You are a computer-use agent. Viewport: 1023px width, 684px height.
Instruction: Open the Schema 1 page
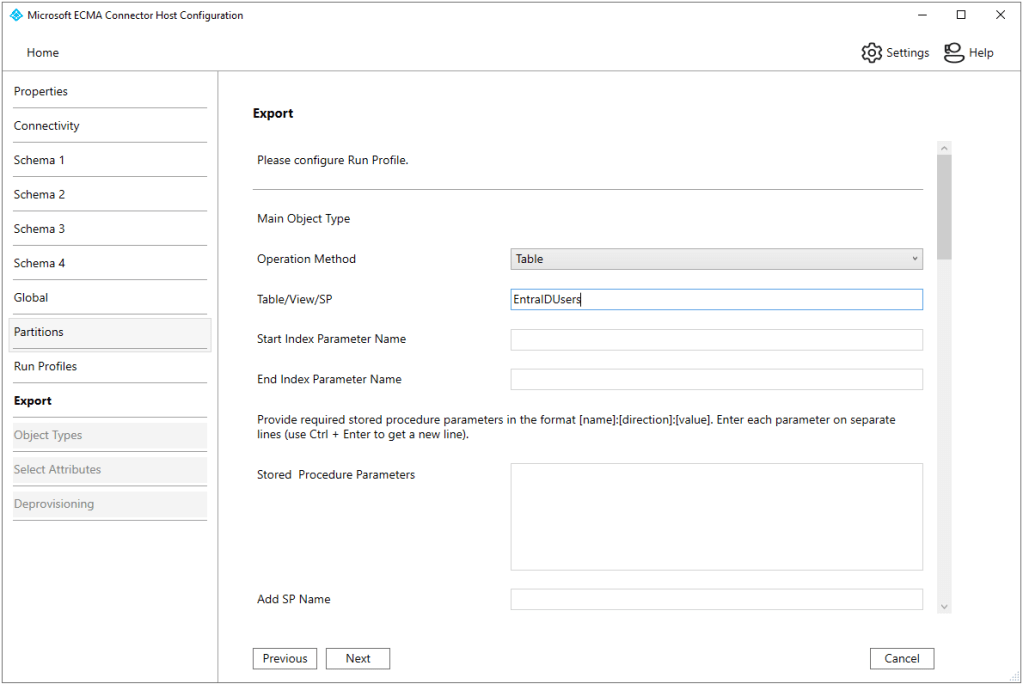tap(39, 160)
